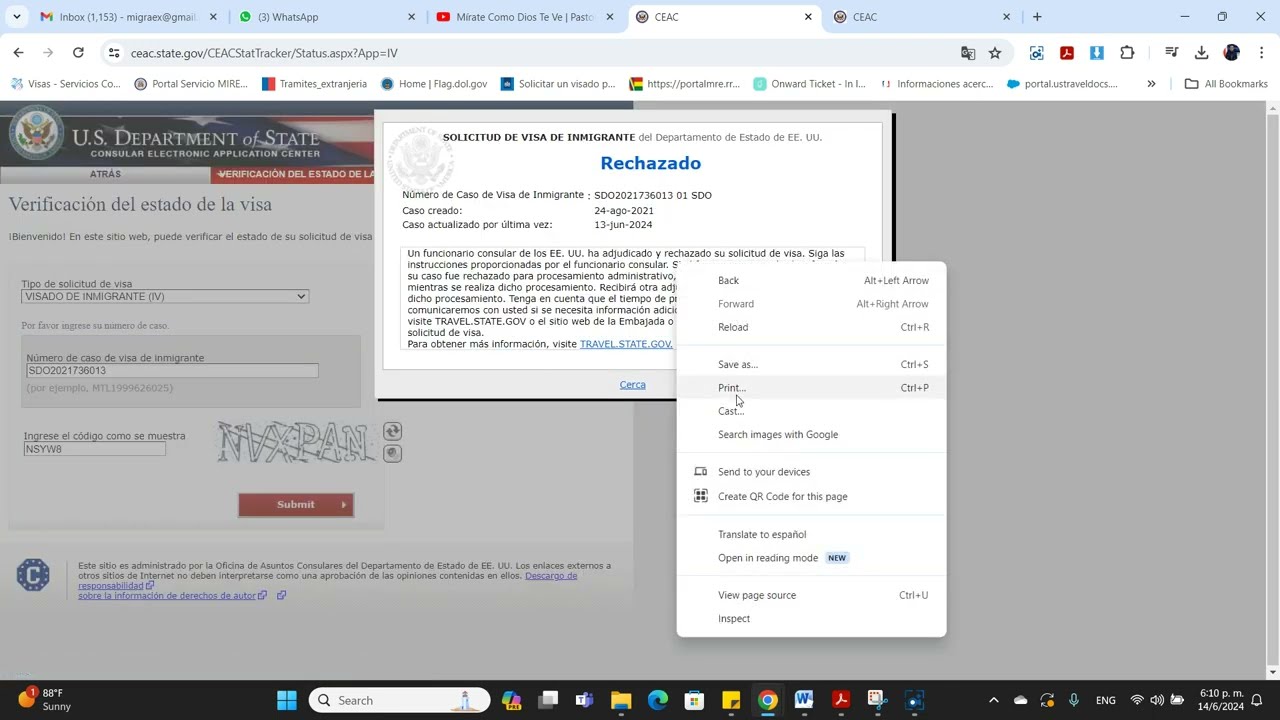Choose Reload in the context menu

tap(811, 327)
